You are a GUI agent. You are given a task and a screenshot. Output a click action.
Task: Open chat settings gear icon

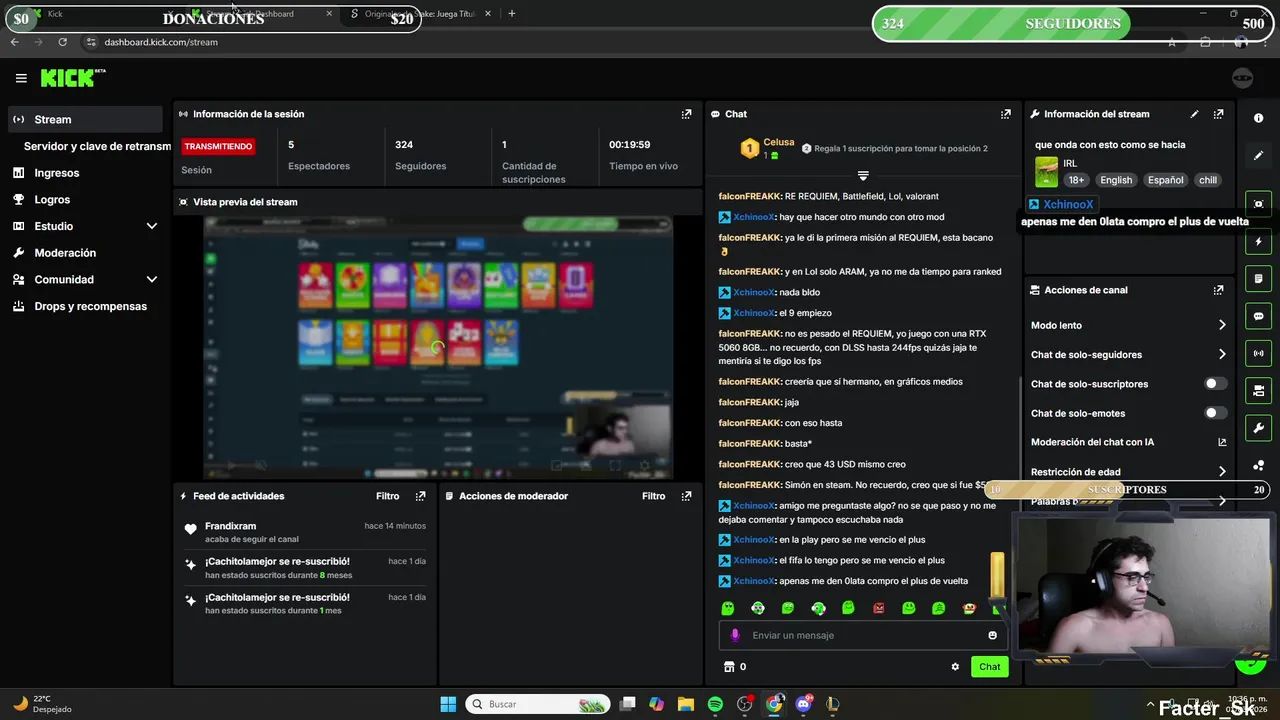click(x=955, y=667)
